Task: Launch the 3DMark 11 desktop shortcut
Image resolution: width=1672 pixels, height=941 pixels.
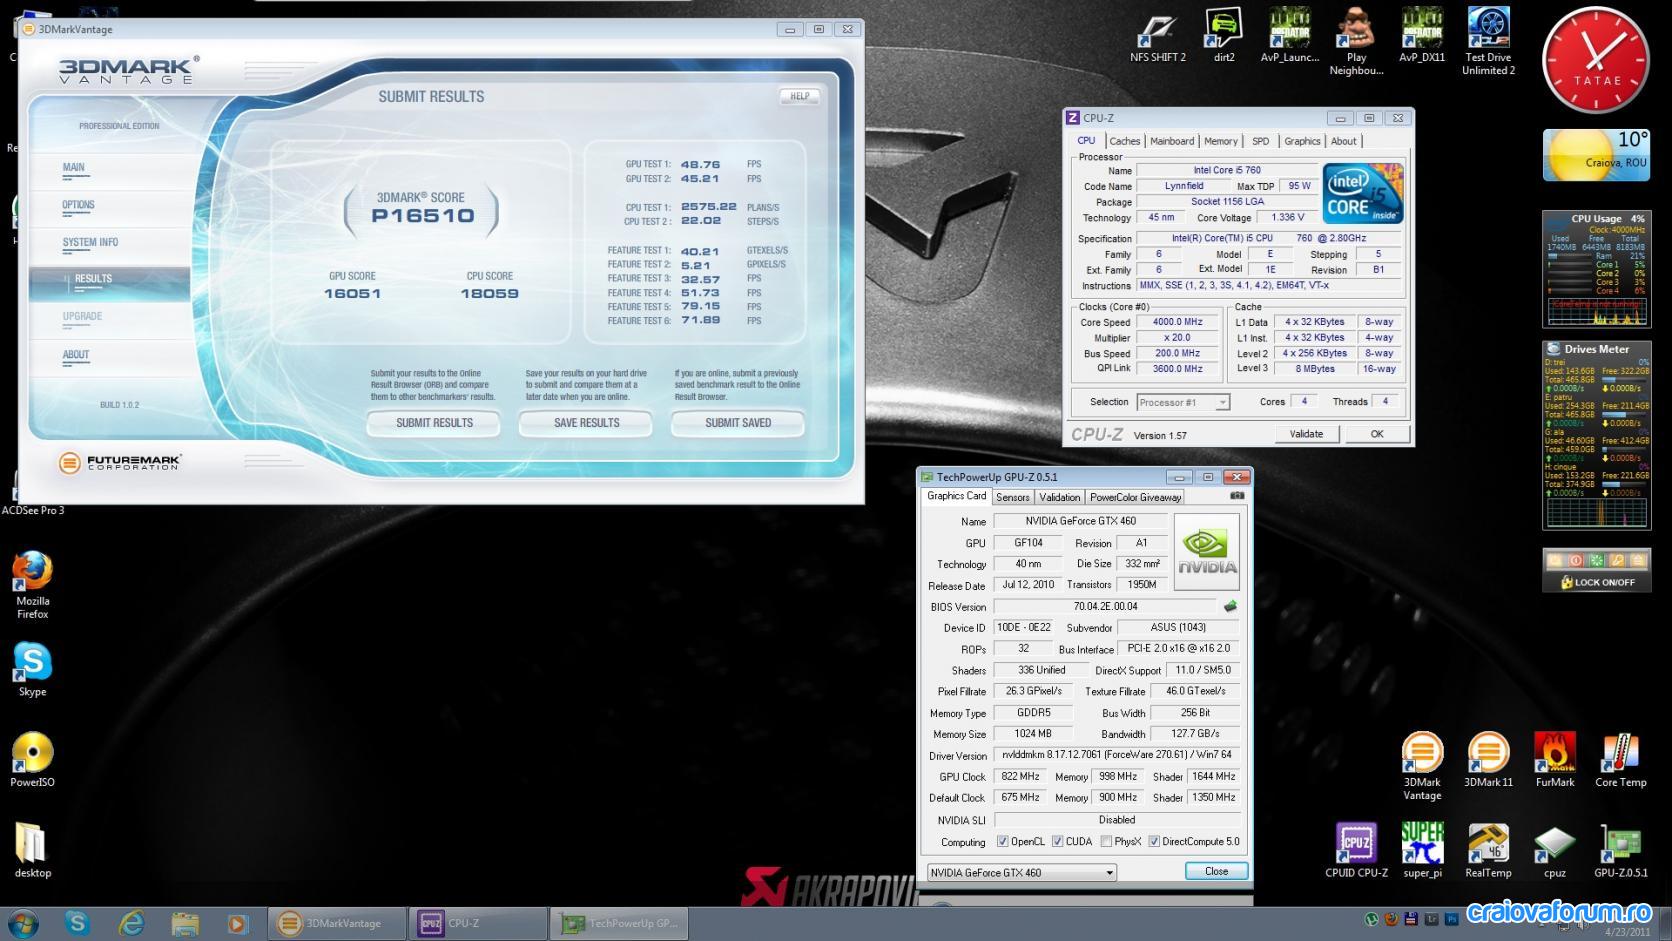Action: tap(1488, 760)
